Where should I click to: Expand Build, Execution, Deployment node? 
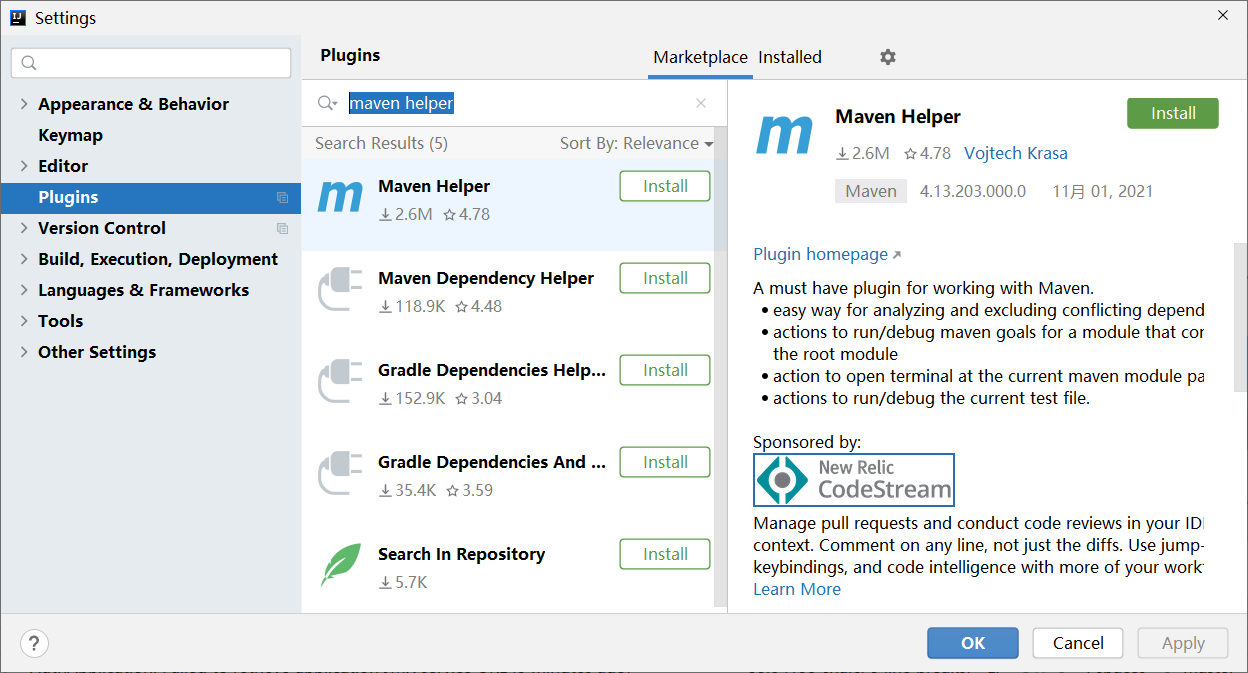click(24, 259)
